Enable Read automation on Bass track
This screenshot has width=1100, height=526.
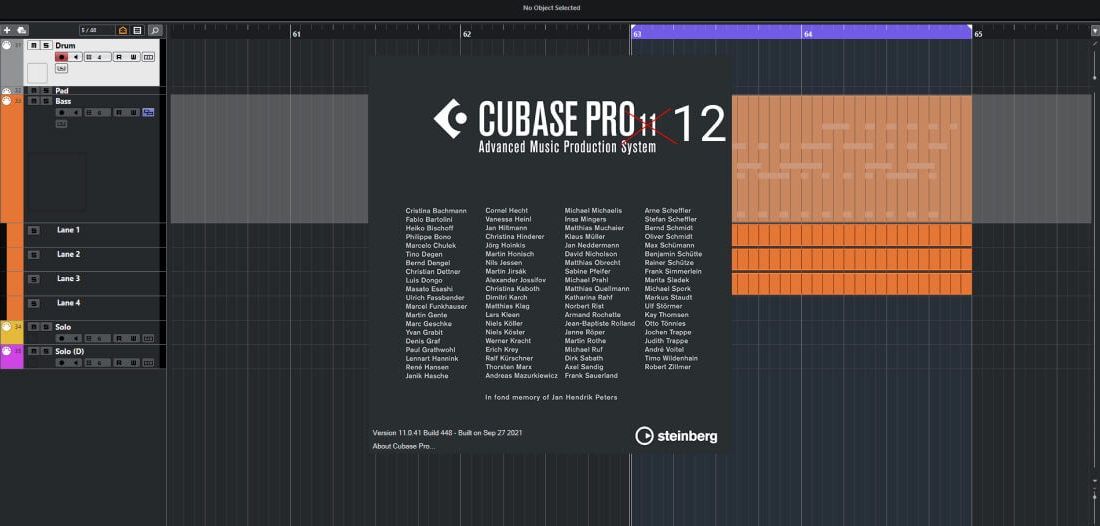119,112
